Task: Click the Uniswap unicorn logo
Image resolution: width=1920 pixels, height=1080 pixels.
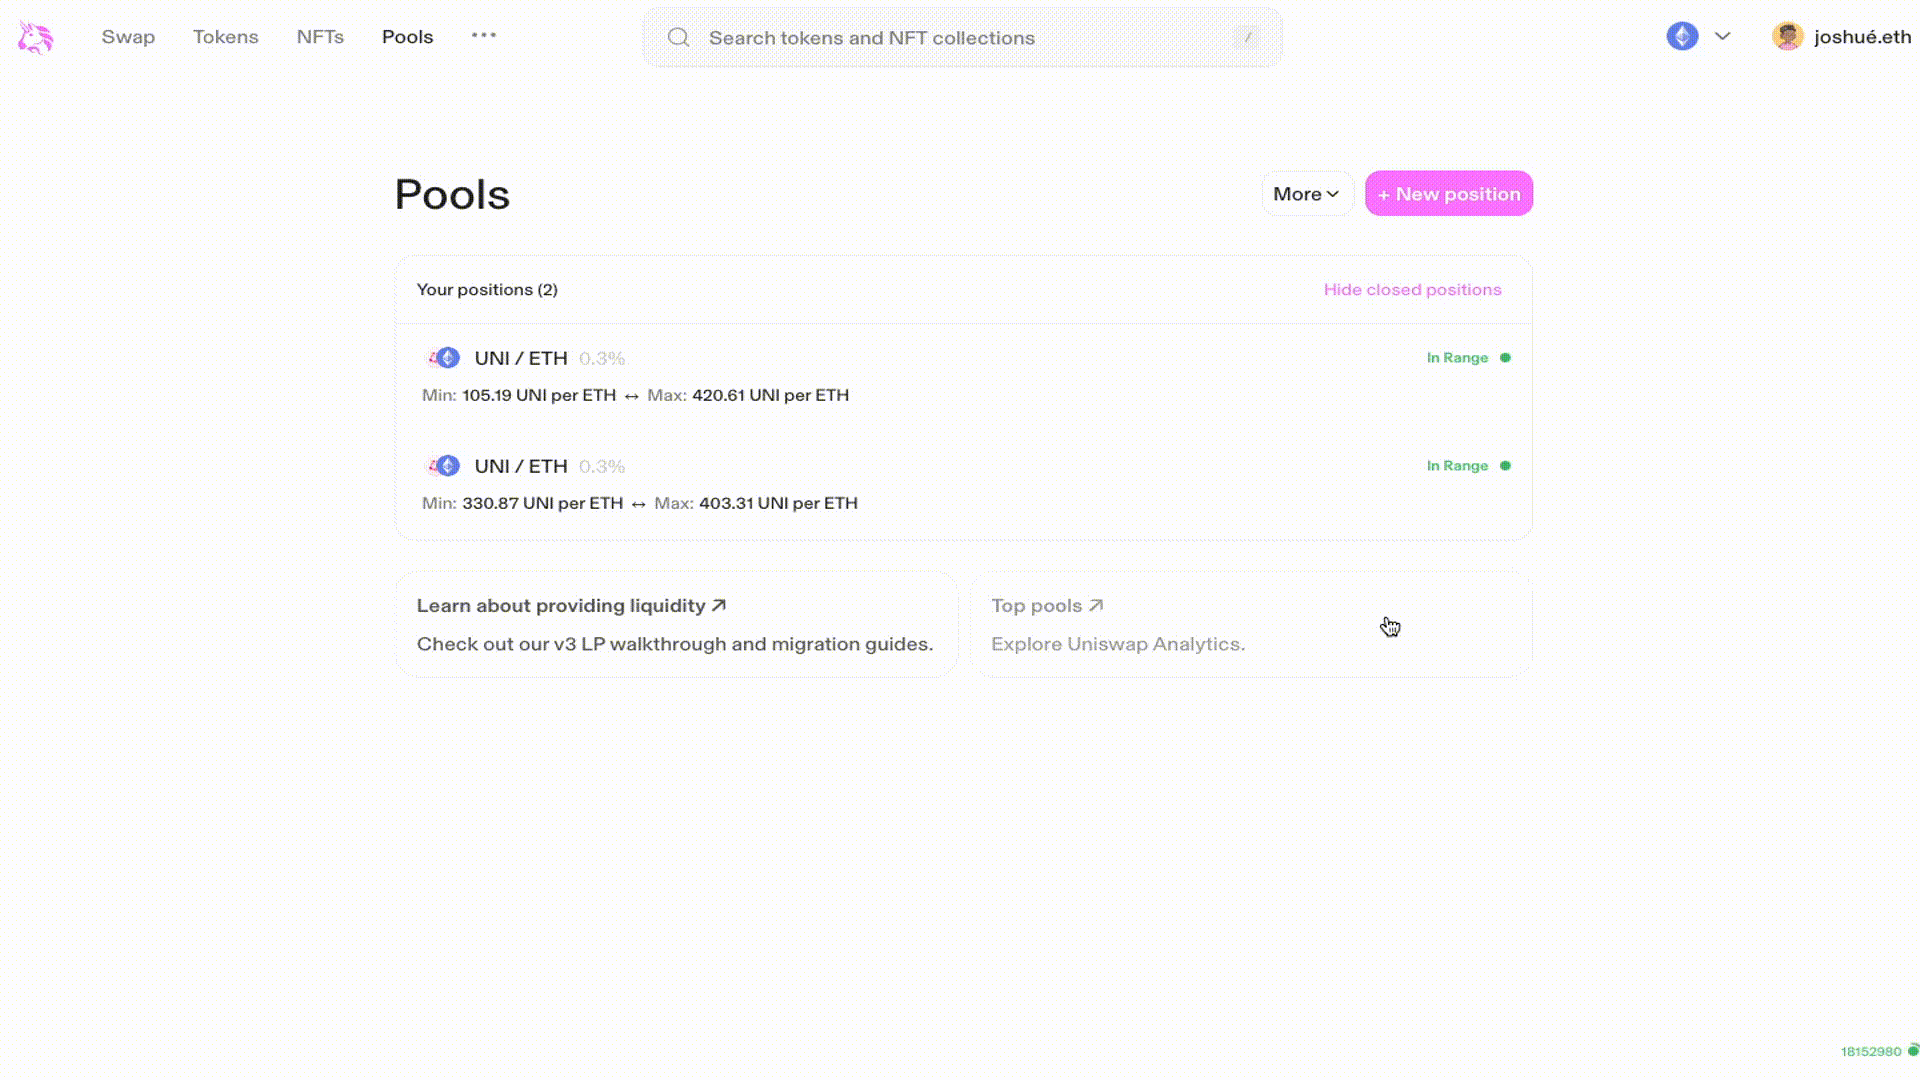Action: tap(35, 37)
